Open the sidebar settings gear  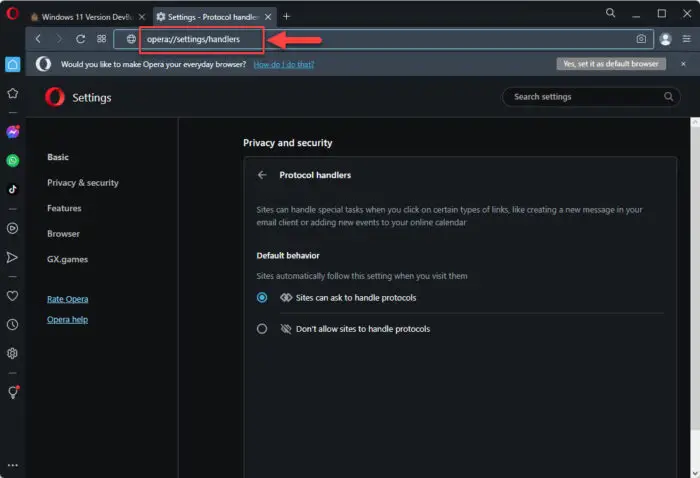(x=12, y=353)
